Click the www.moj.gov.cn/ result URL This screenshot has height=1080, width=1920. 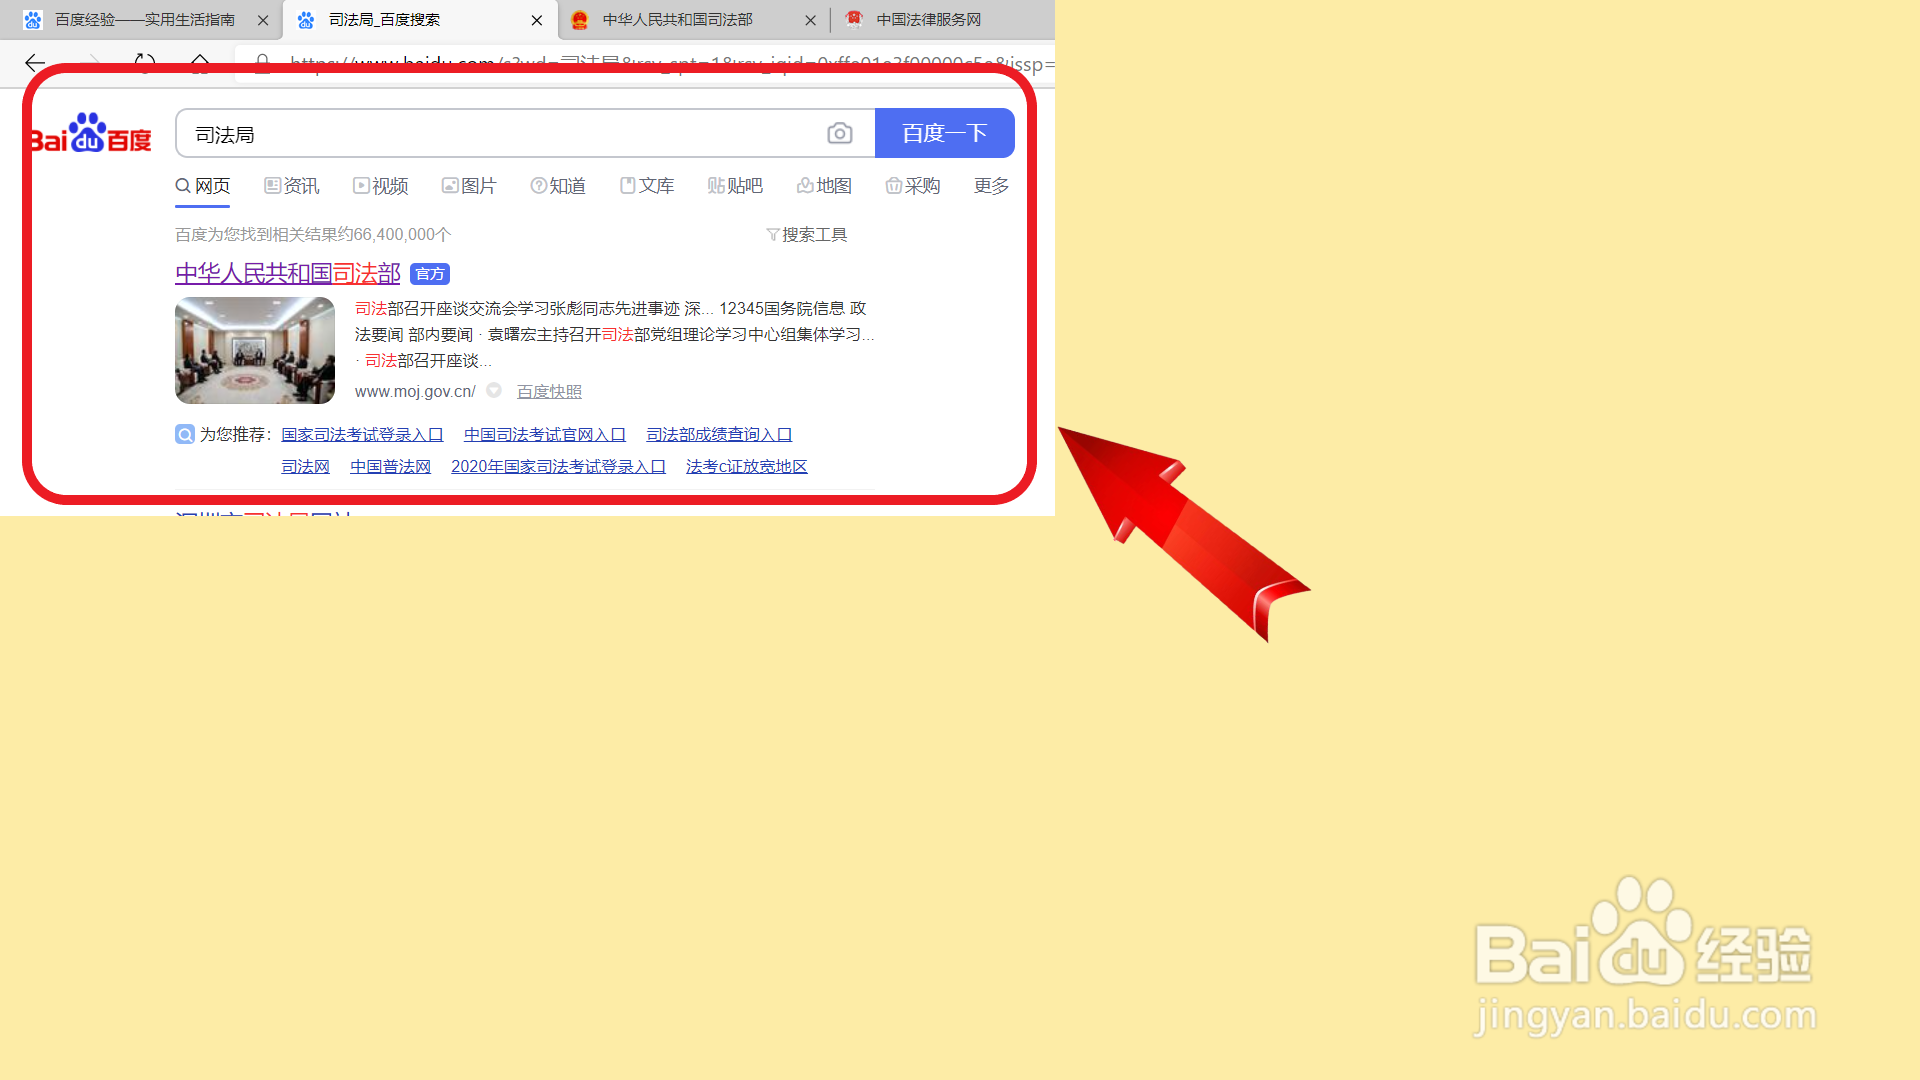pyautogui.click(x=415, y=391)
